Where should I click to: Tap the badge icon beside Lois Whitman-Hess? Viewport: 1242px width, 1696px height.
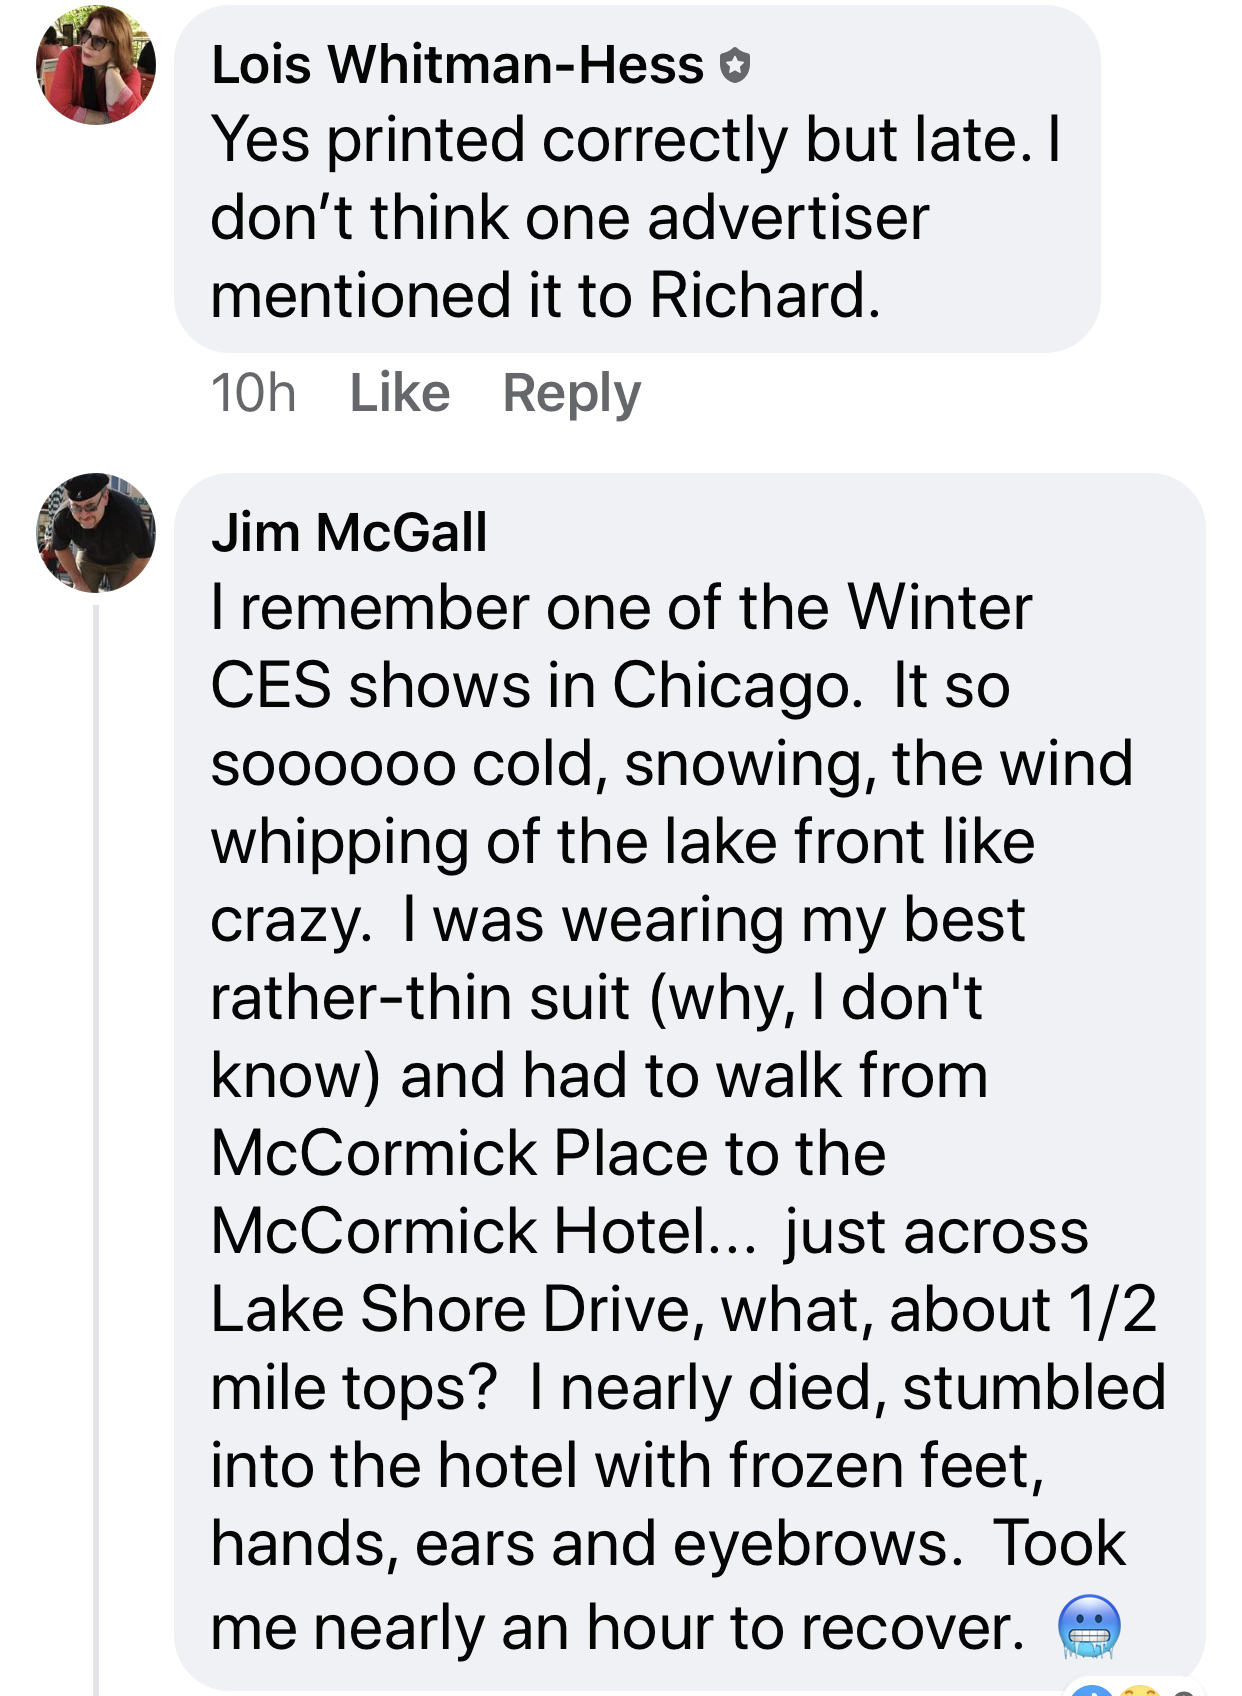coord(735,66)
